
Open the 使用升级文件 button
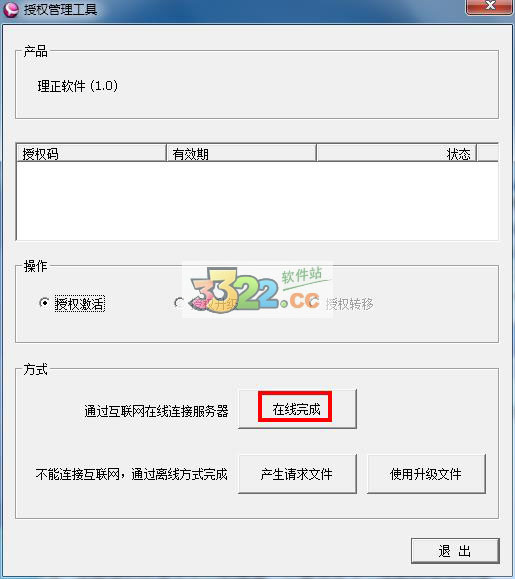click(x=426, y=474)
